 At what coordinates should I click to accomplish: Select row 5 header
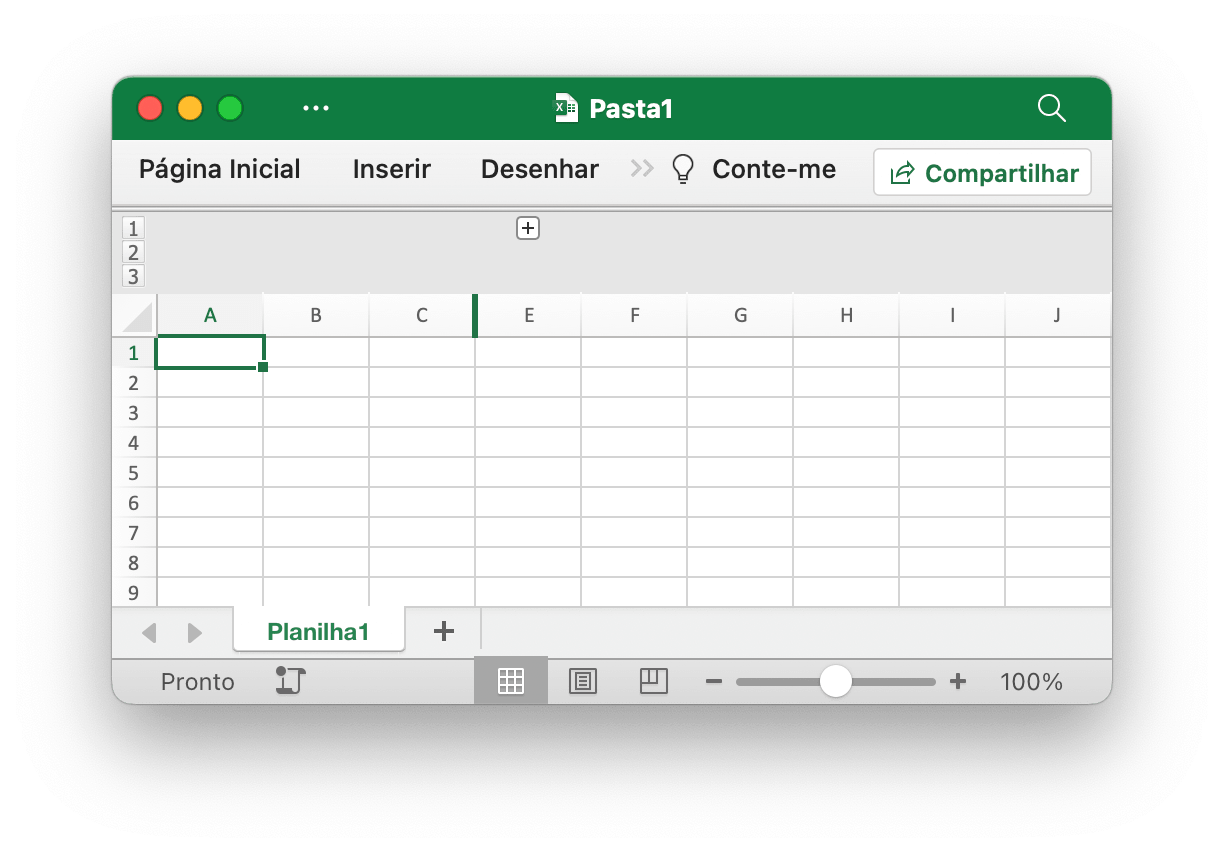coord(134,473)
